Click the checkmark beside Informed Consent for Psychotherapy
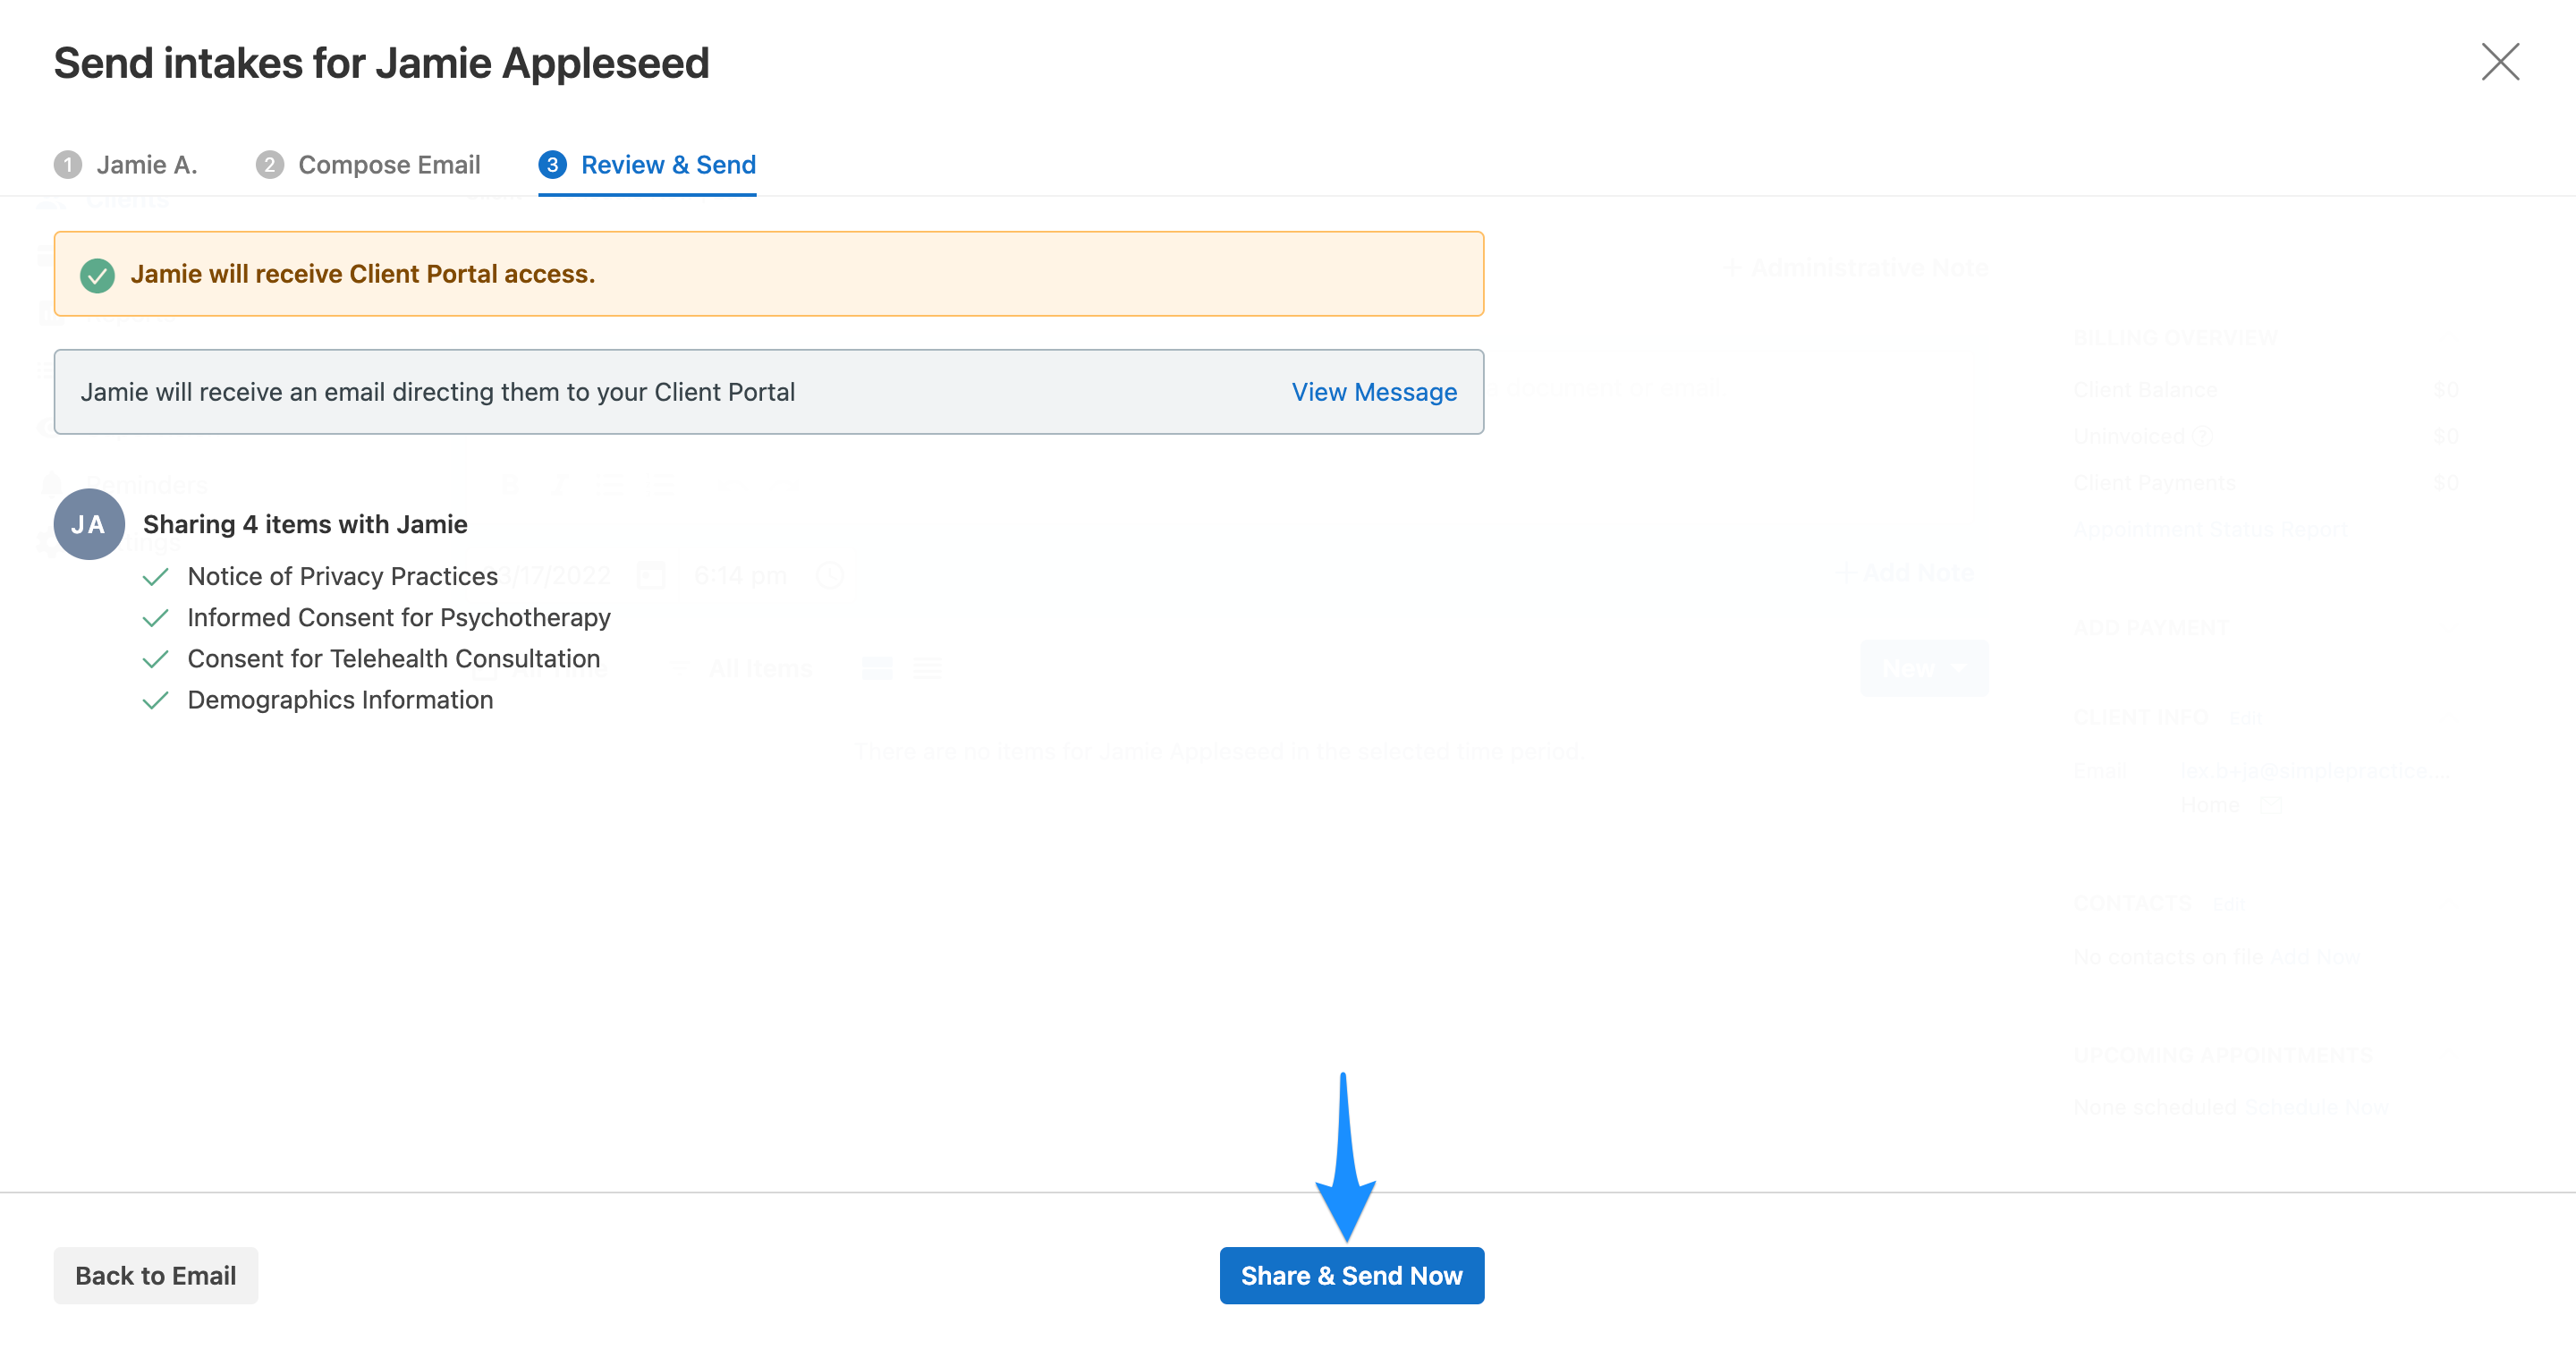Screen dimensions: 2576x1358 click(156, 618)
